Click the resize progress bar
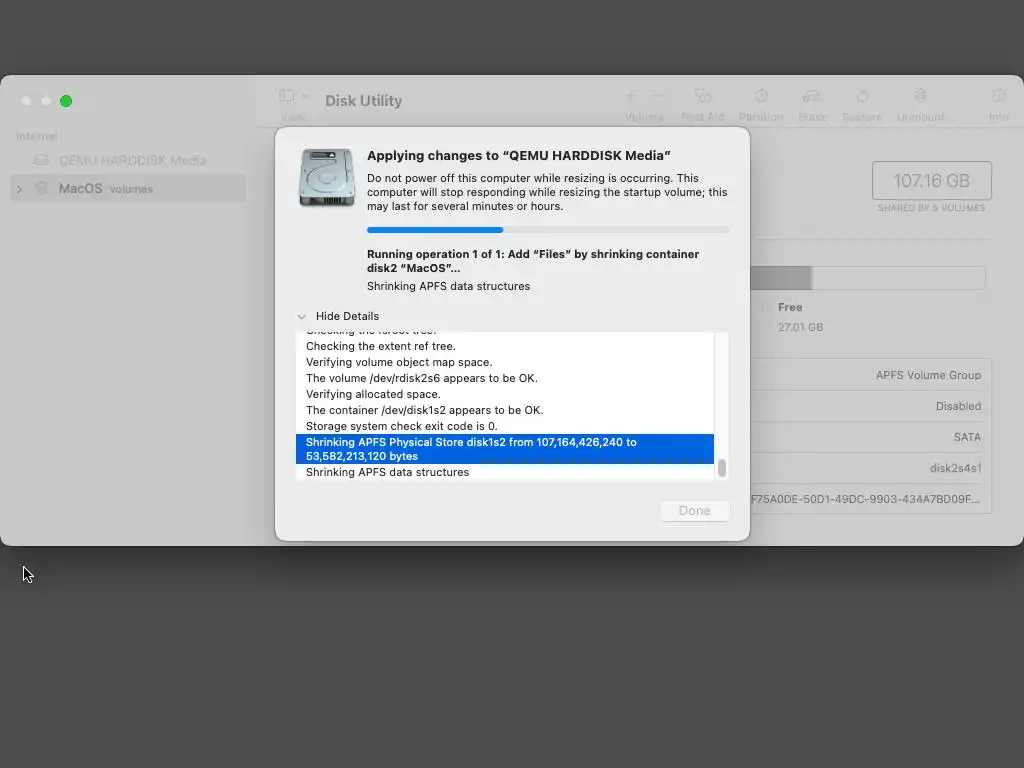This screenshot has width=1024, height=768. coord(548,230)
